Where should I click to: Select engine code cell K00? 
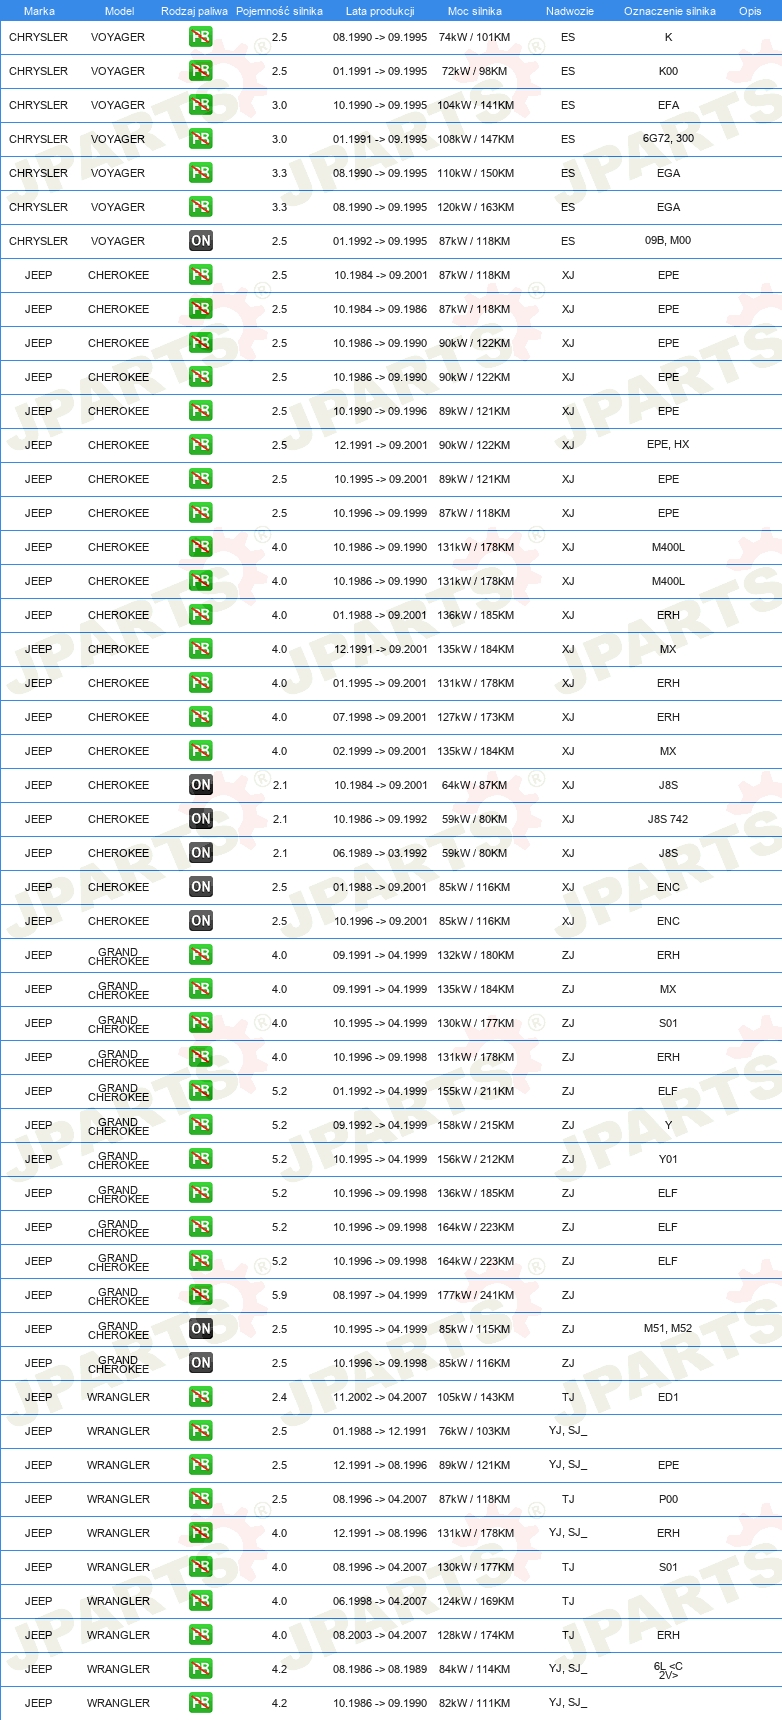click(x=668, y=71)
